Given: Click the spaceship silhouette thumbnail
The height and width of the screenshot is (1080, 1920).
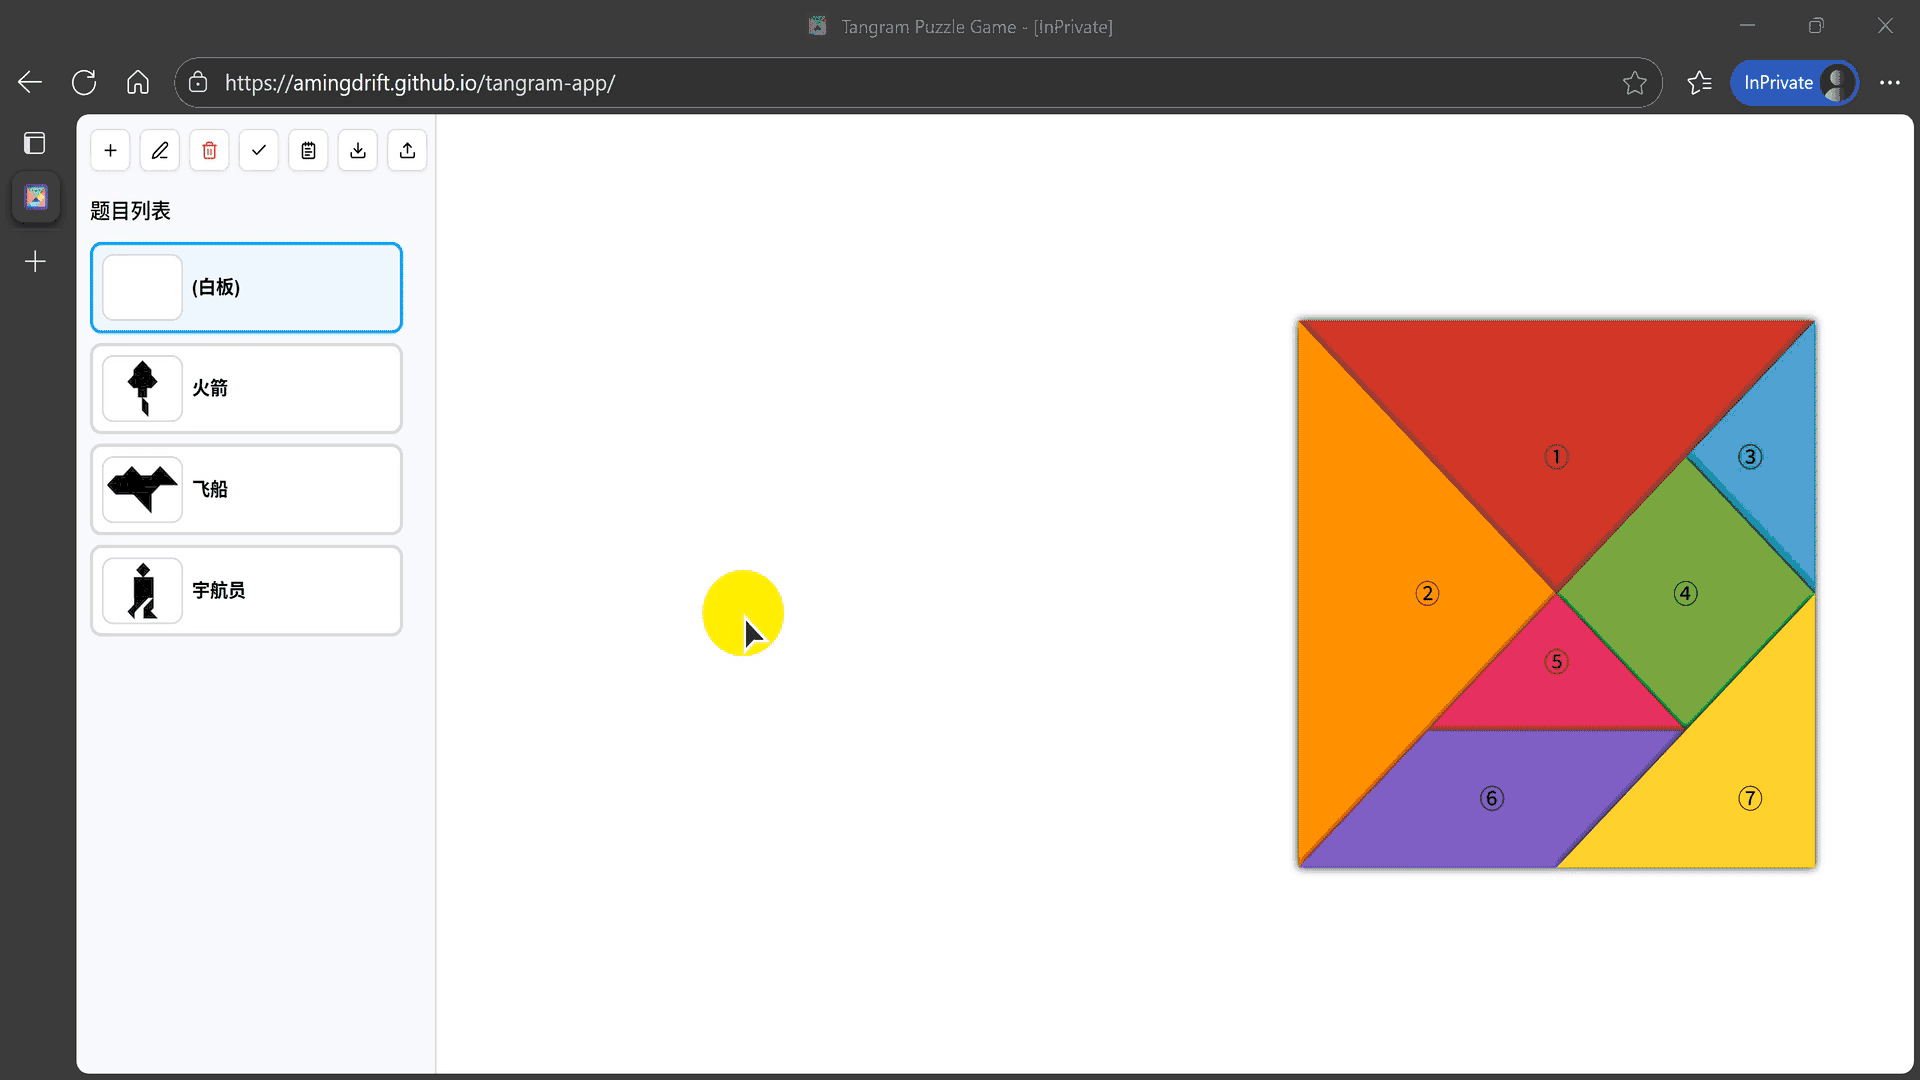Looking at the screenshot, I should [x=143, y=490].
